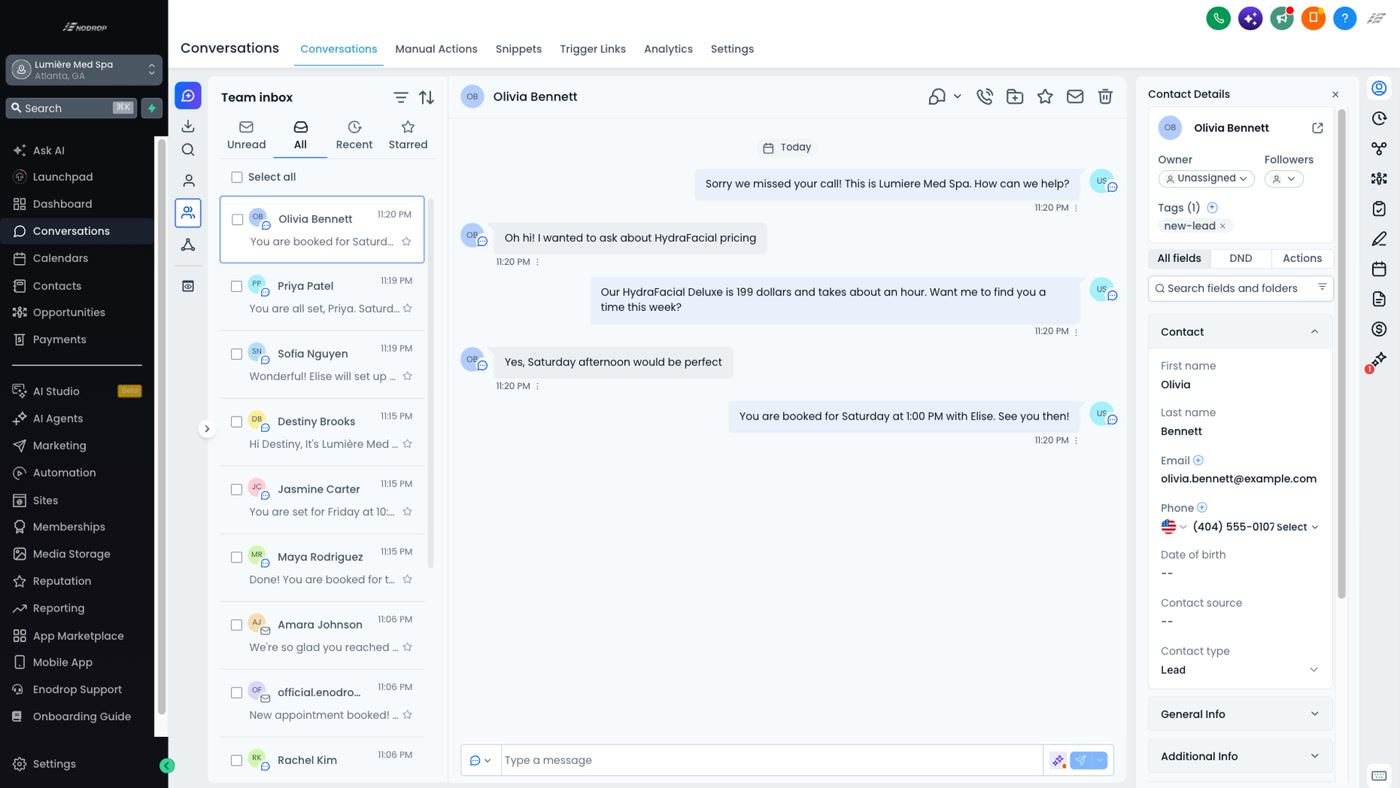Star the Priya Patel conversation

click(x=407, y=309)
